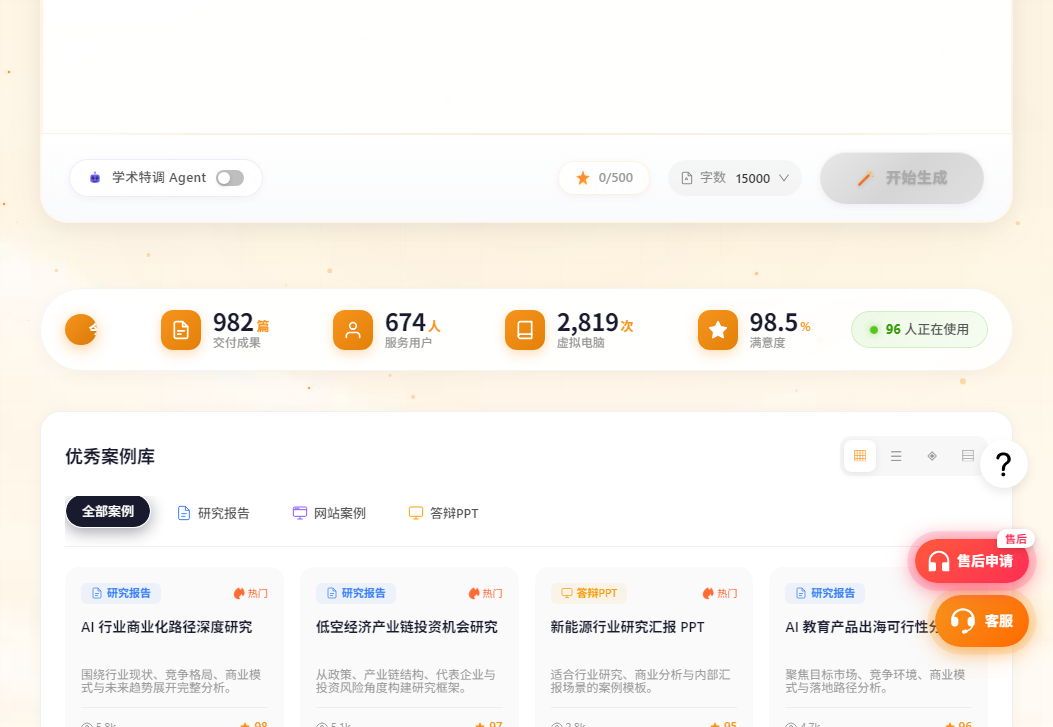Open the AI 行业商业化路径深度研究 case card
The image size is (1053, 727).
pyautogui.click(x=175, y=648)
